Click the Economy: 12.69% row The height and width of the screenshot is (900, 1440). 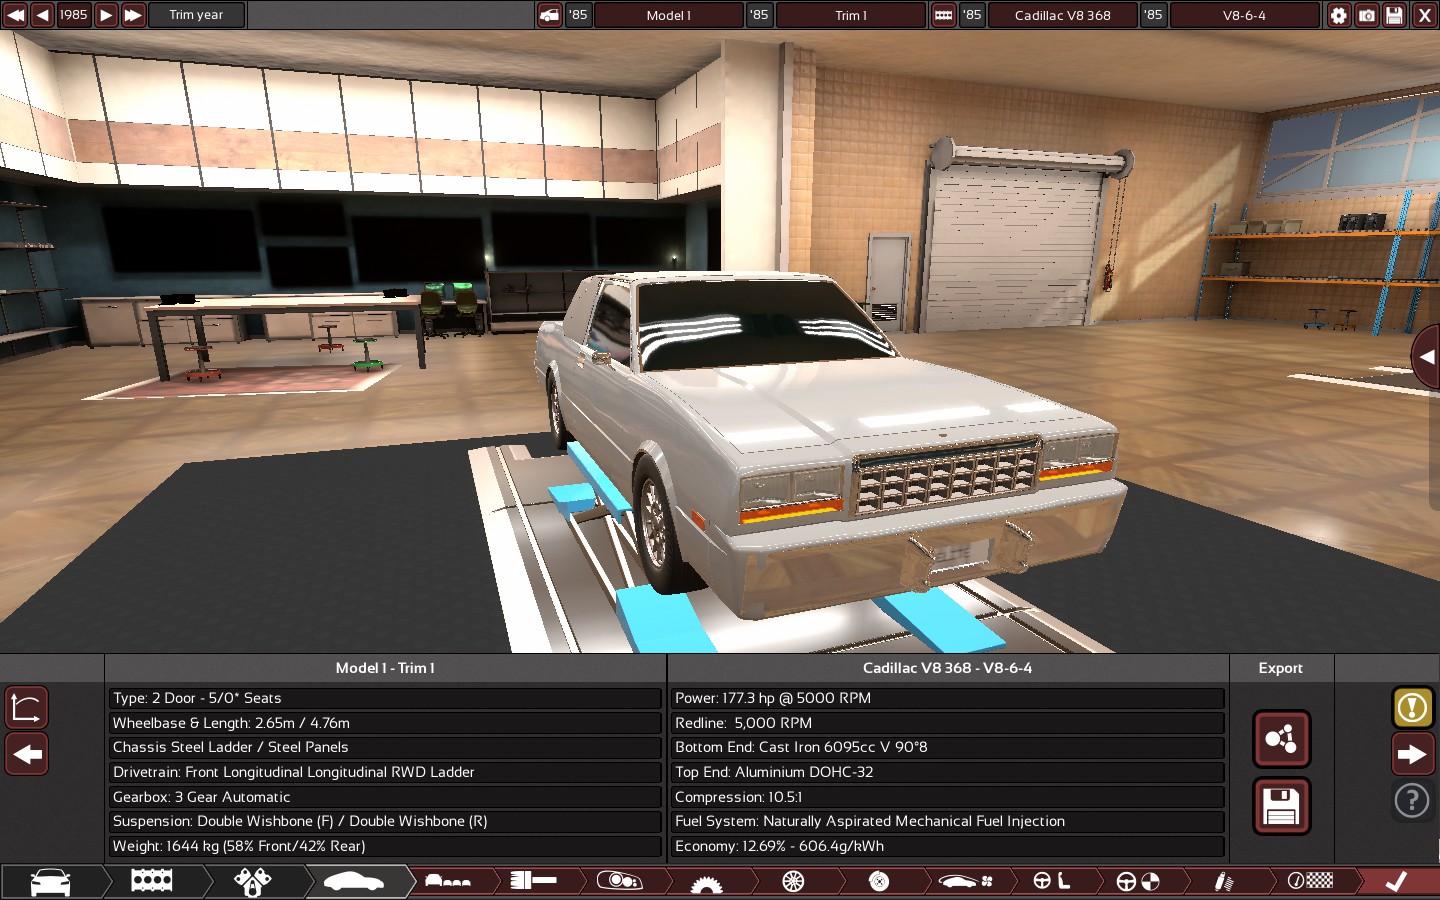tap(947, 846)
